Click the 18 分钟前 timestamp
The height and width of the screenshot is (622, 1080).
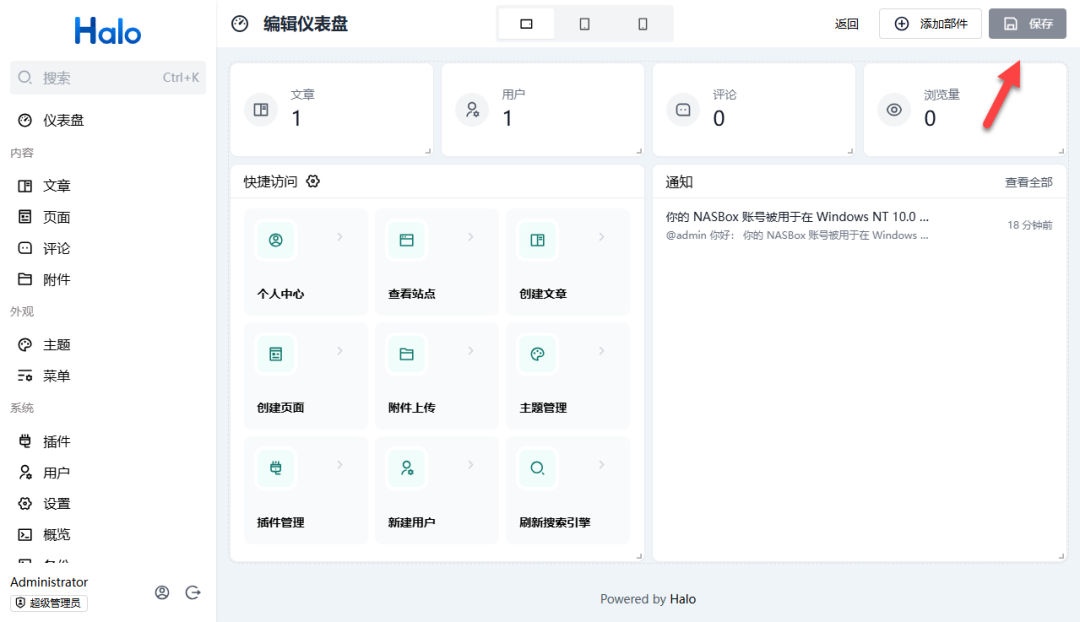click(1030, 225)
